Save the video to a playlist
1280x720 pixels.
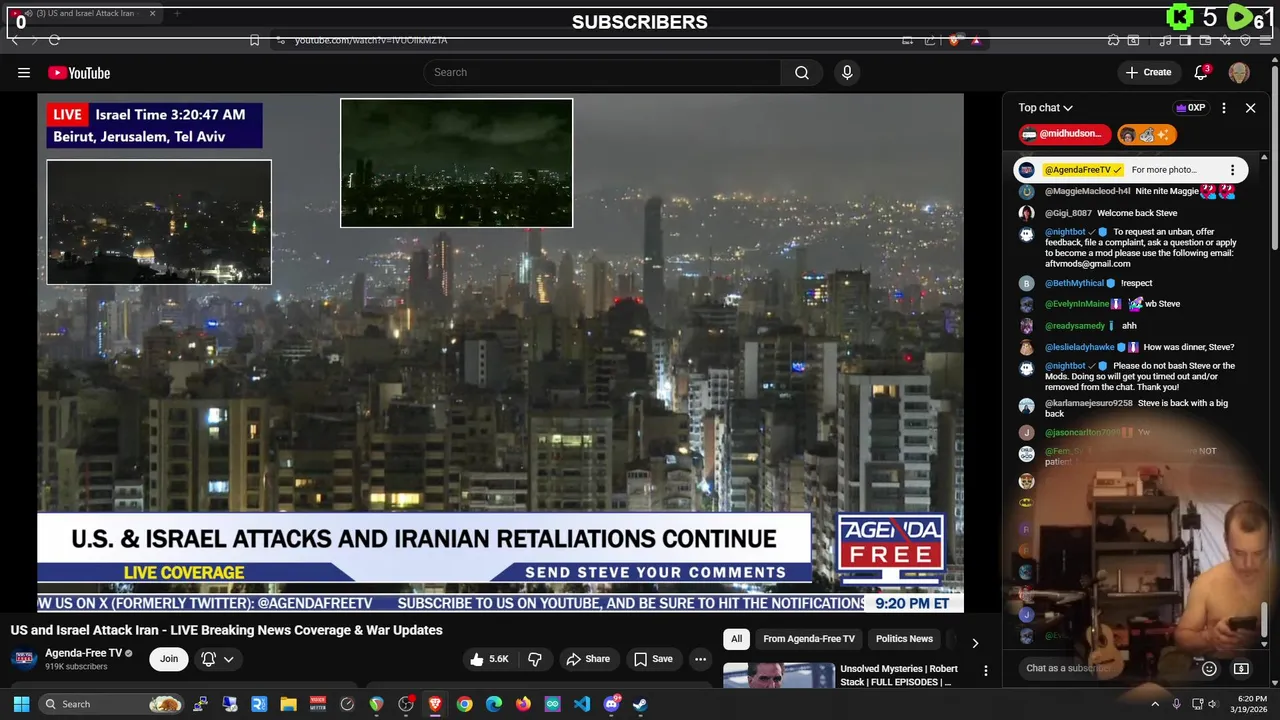coord(653,659)
